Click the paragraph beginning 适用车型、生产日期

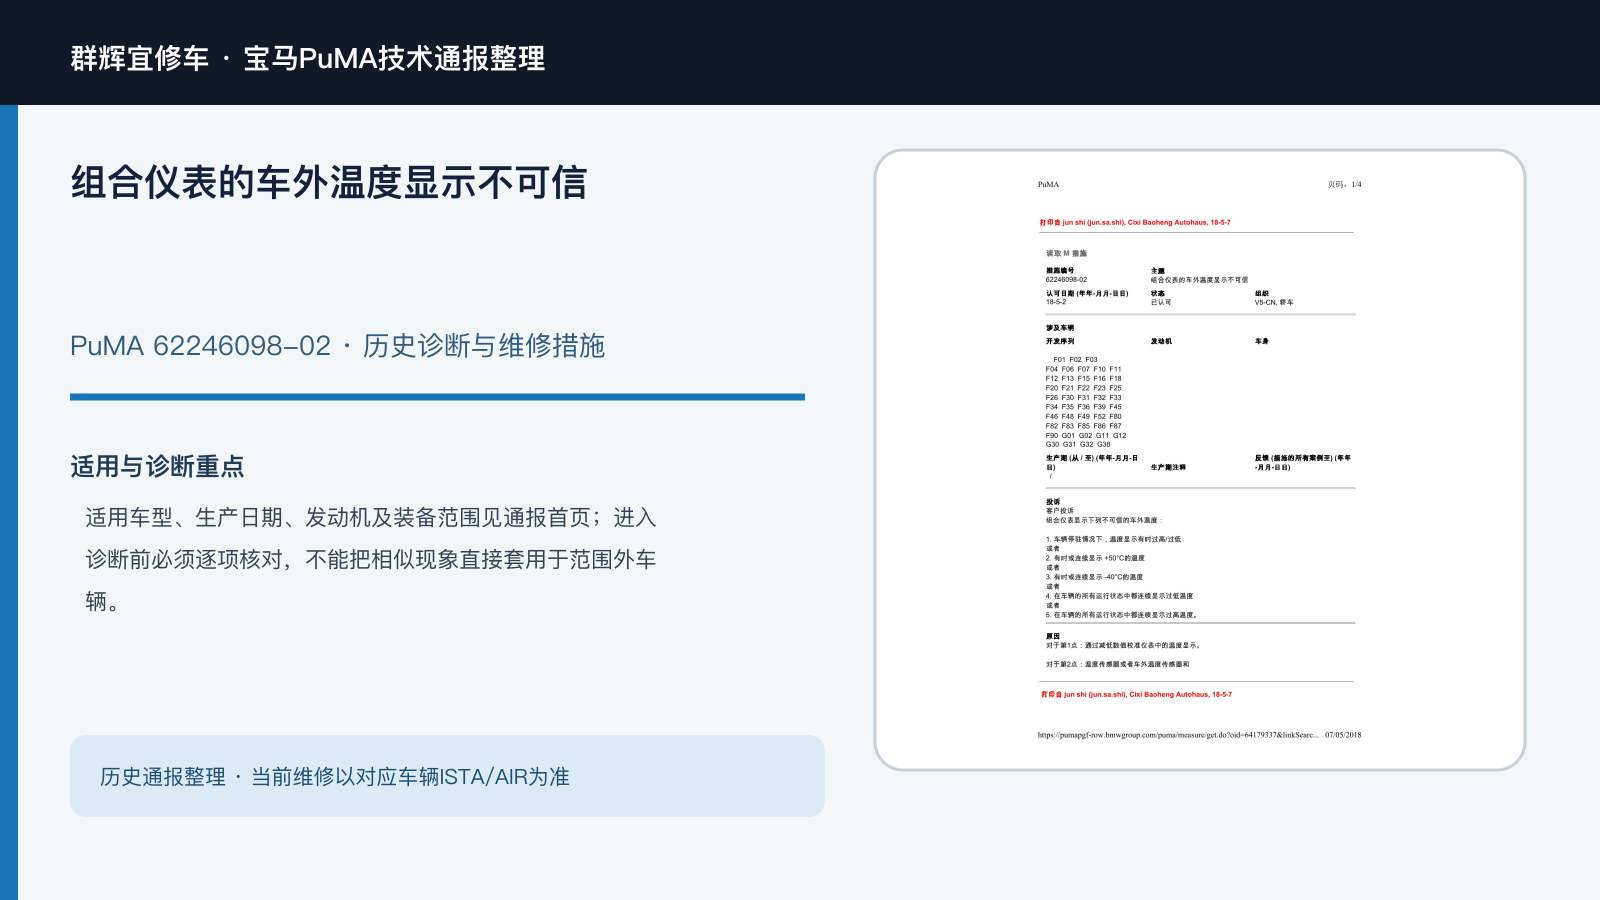pos(371,559)
